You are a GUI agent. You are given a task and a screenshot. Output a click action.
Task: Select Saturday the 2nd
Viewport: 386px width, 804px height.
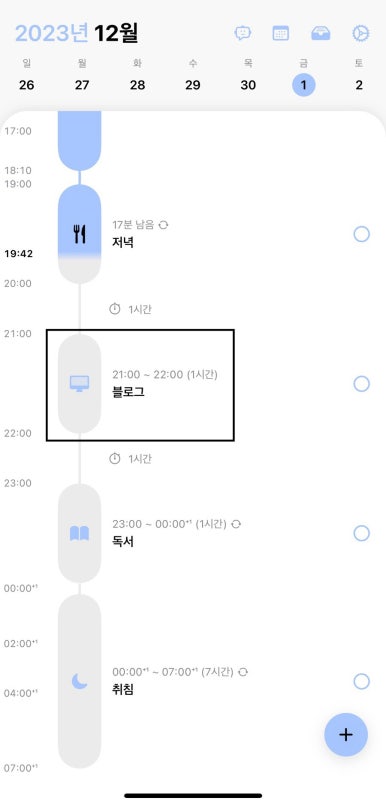pyautogui.click(x=359, y=85)
